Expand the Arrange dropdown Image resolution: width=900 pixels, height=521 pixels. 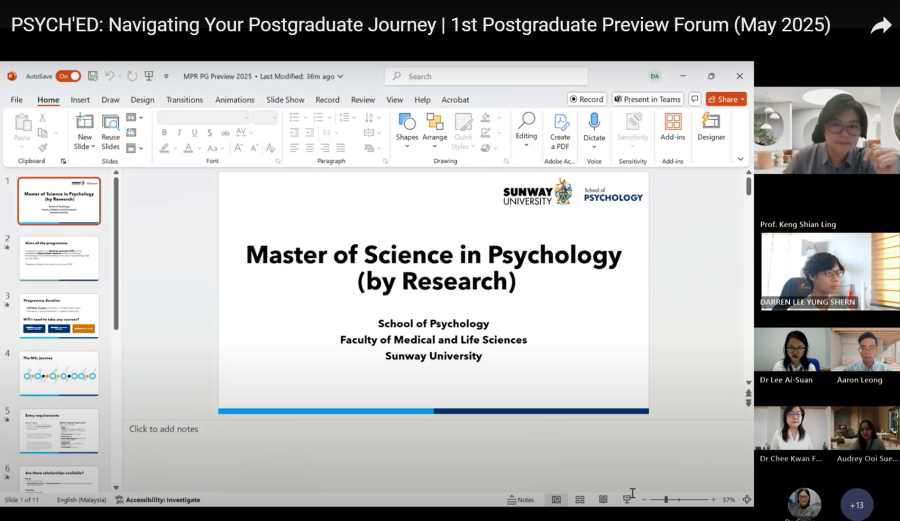point(435,130)
